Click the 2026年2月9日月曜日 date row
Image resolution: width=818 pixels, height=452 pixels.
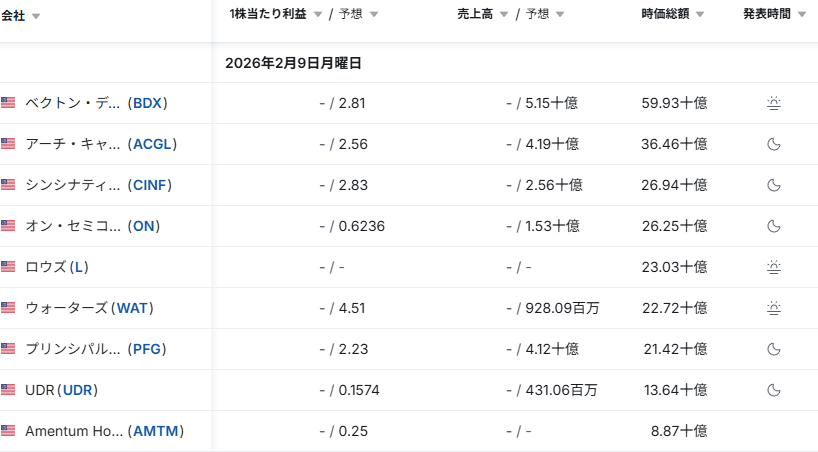pyautogui.click(x=293, y=63)
